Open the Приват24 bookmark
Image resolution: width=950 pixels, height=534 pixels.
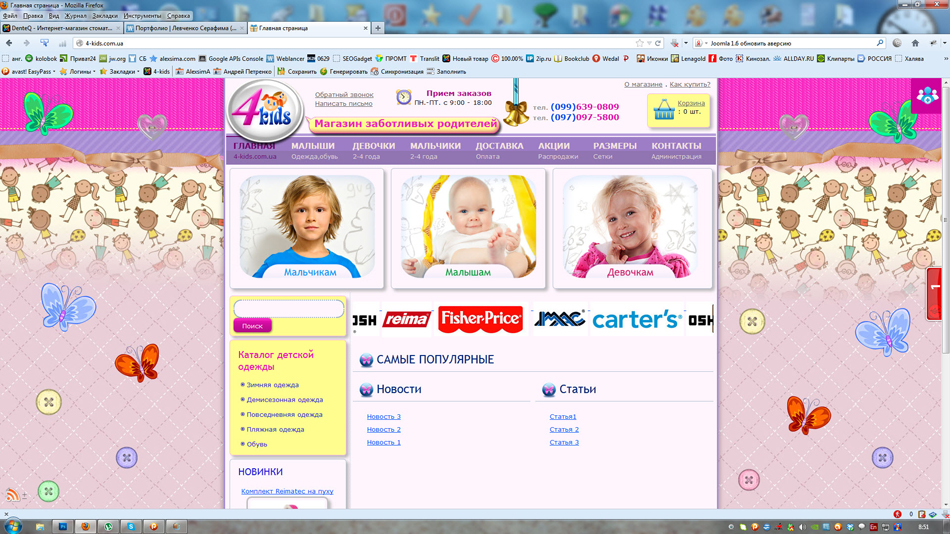(78, 59)
